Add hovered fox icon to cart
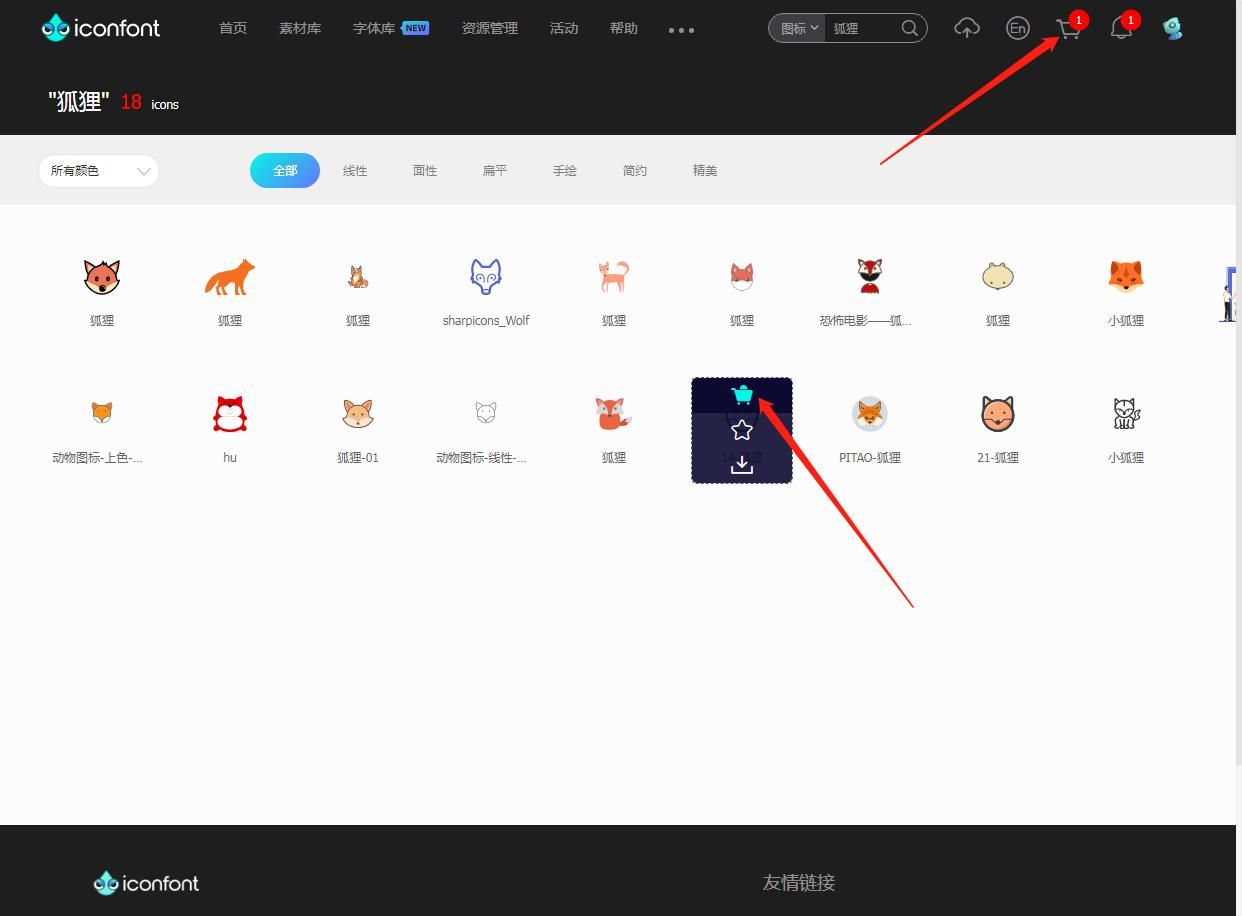The image size is (1242, 916). click(x=742, y=395)
